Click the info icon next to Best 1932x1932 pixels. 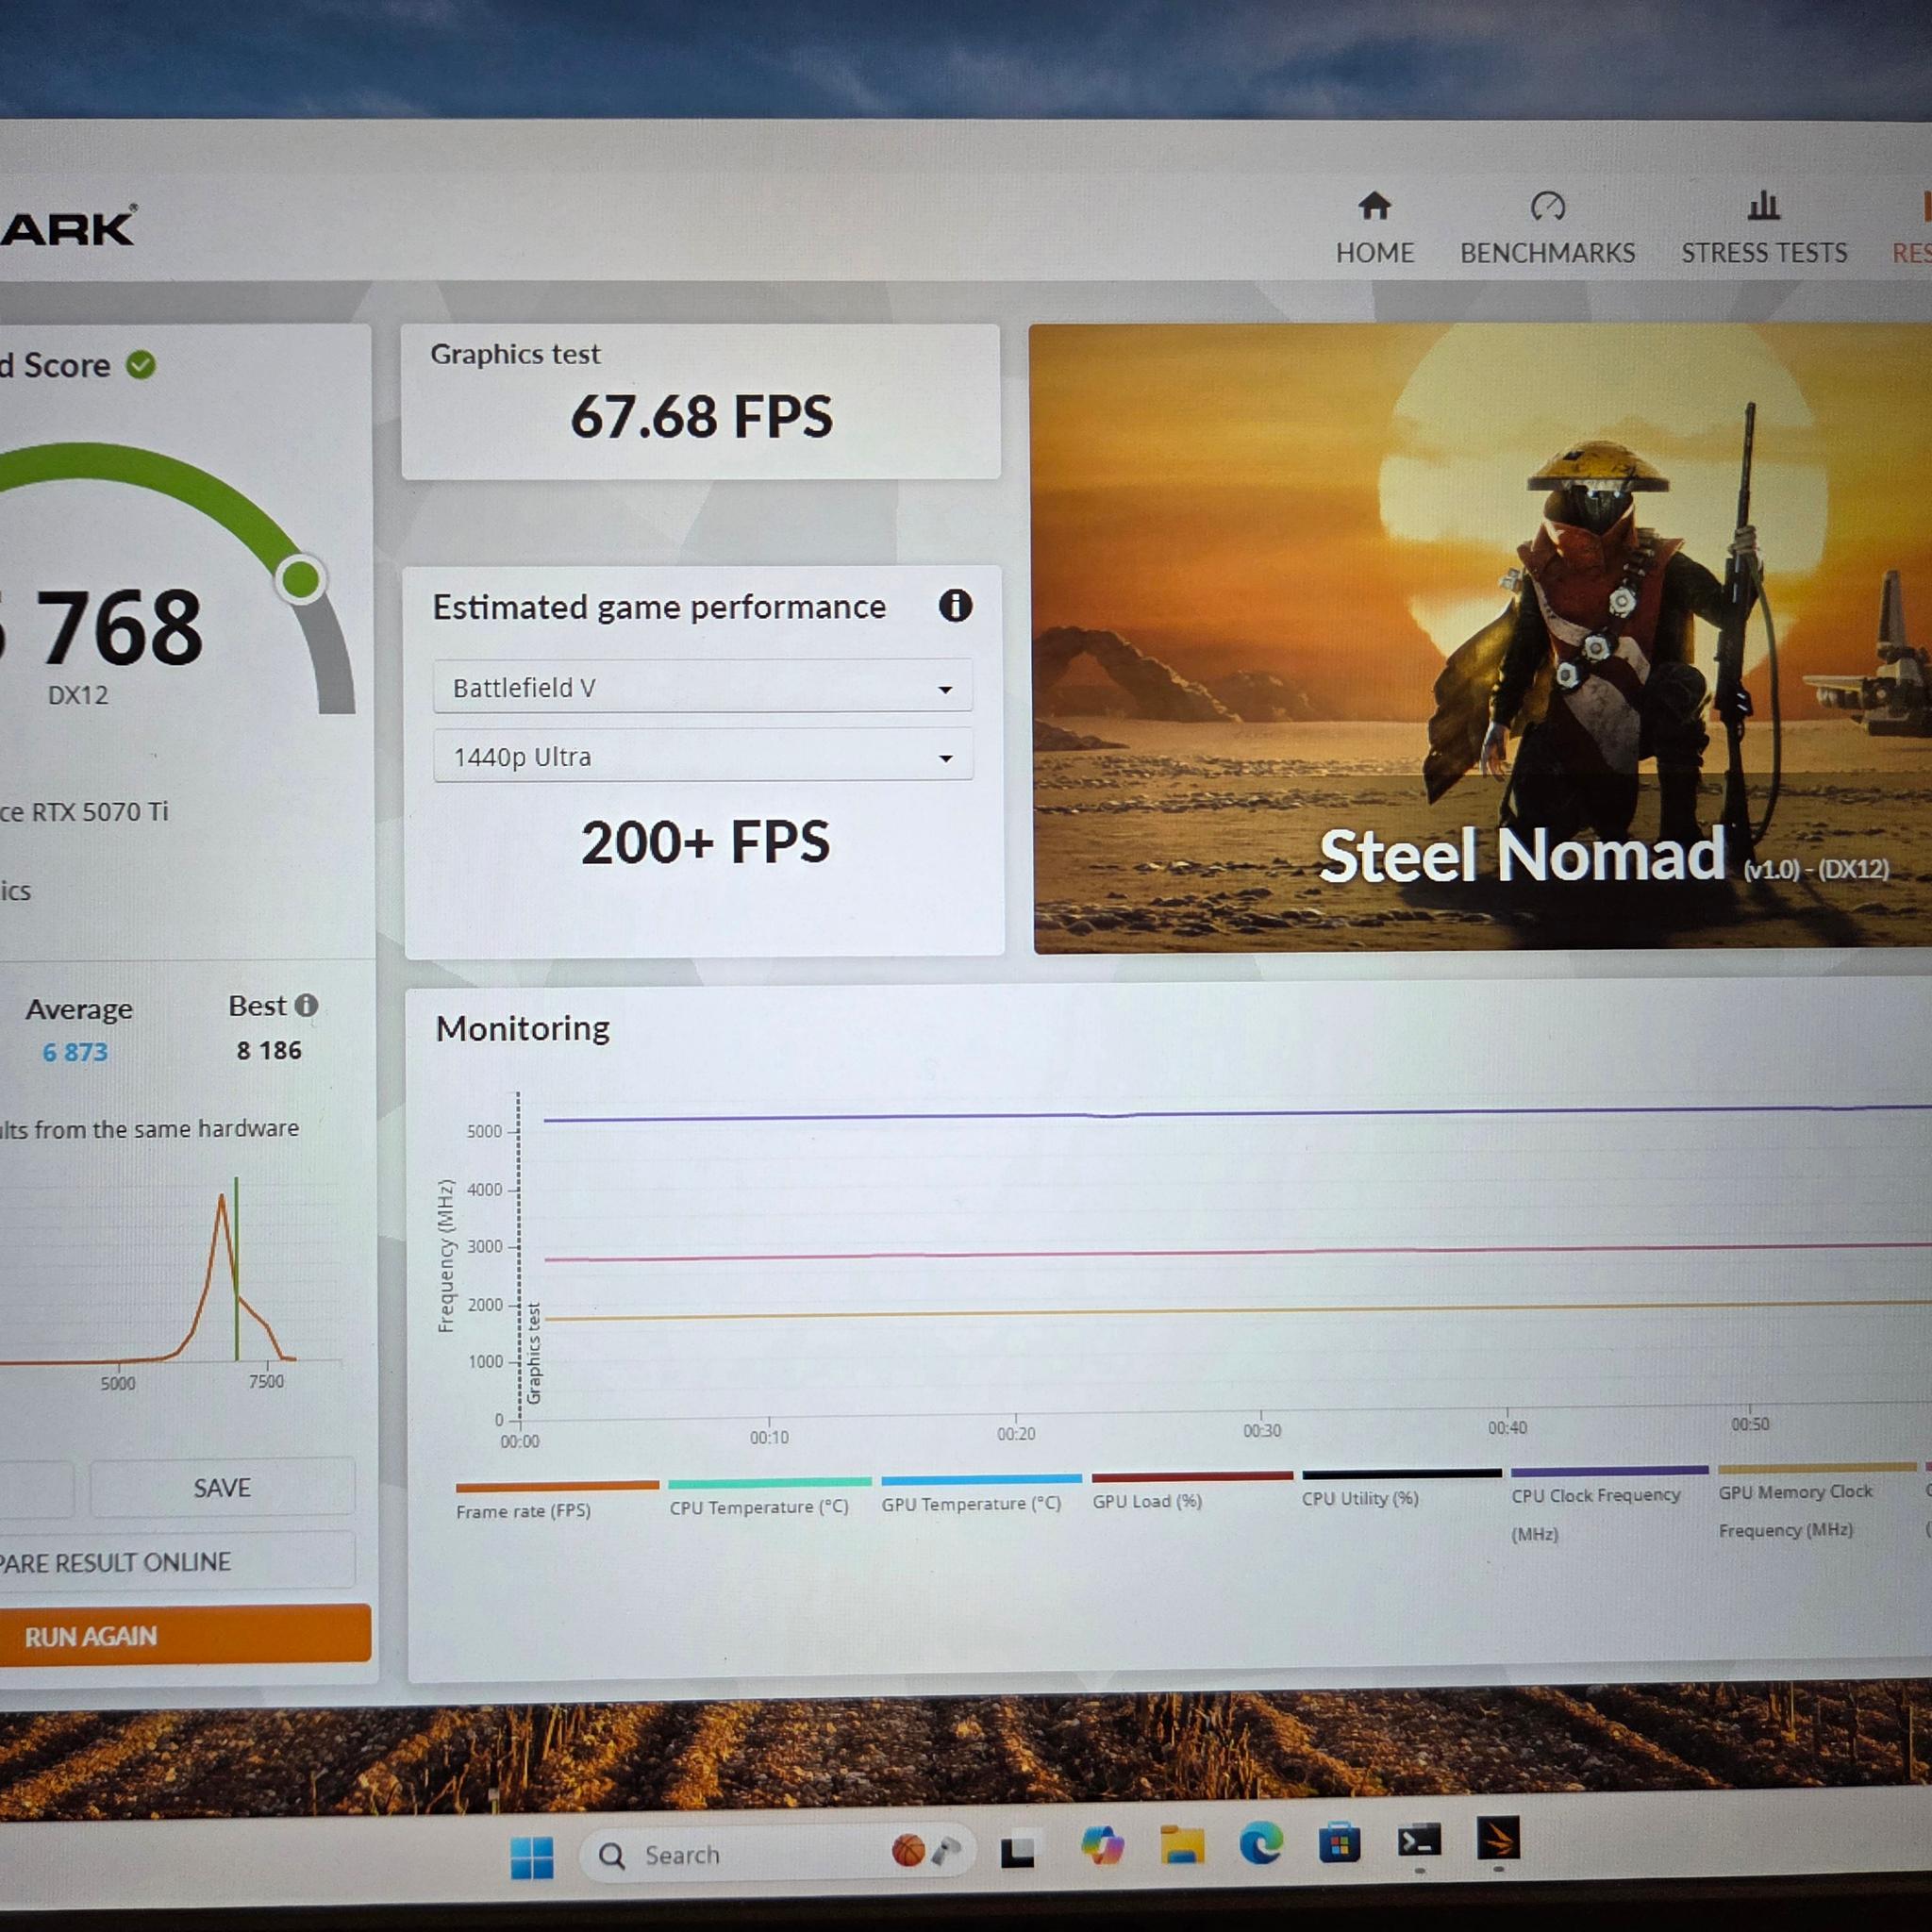pyautogui.click(x=307, y=1005)
